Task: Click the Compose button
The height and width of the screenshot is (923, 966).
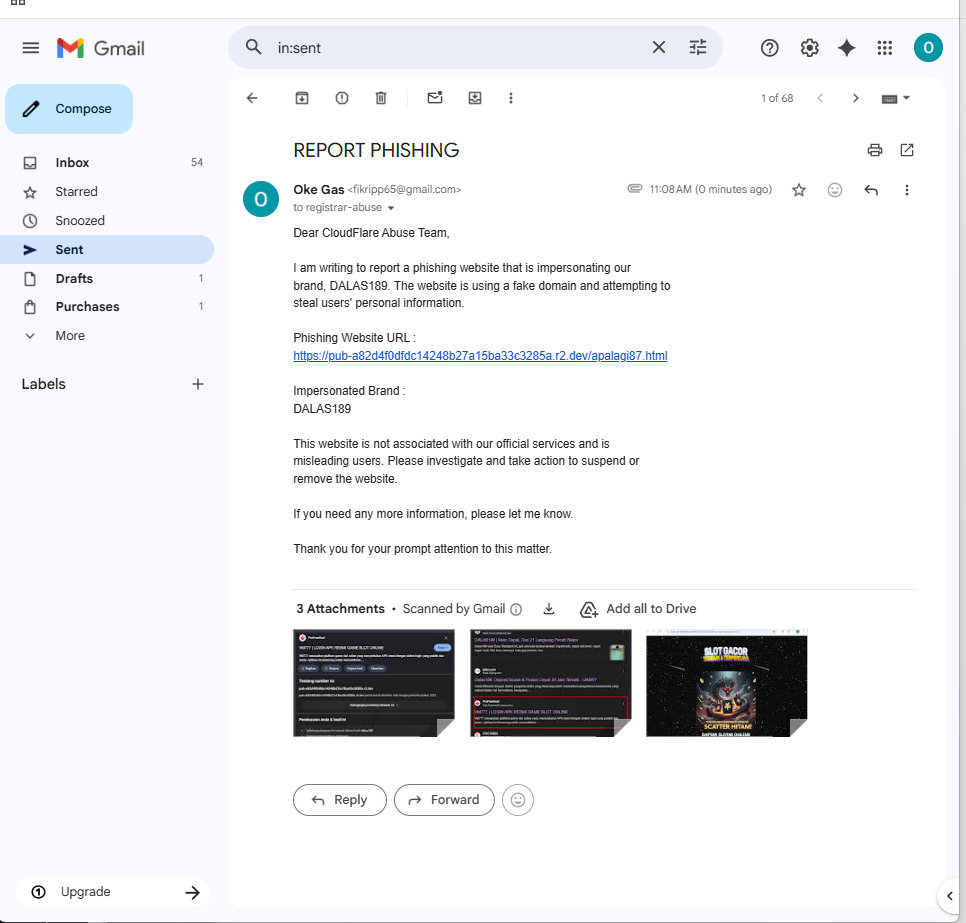Action: point(69,109)
